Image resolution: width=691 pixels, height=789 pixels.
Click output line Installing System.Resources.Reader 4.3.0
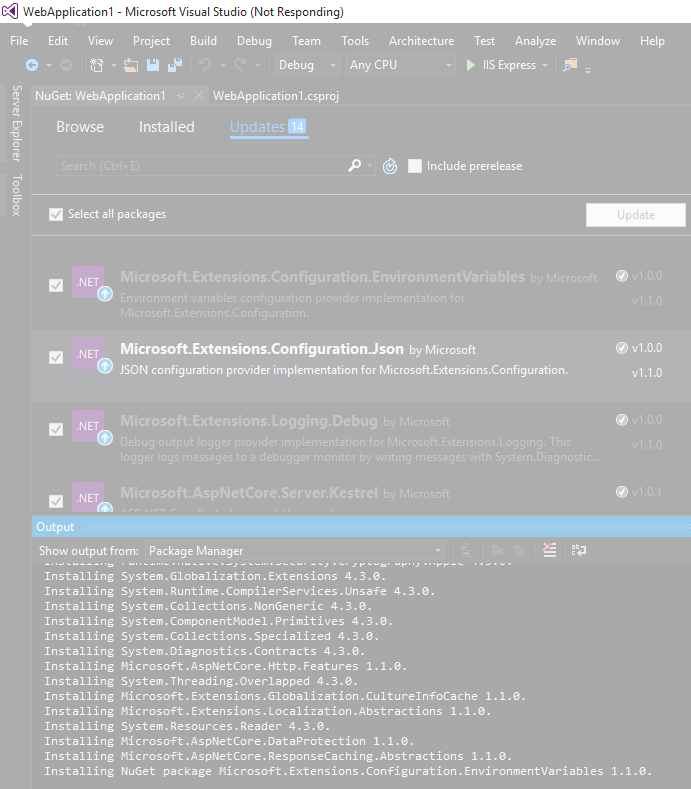(187, 726)
